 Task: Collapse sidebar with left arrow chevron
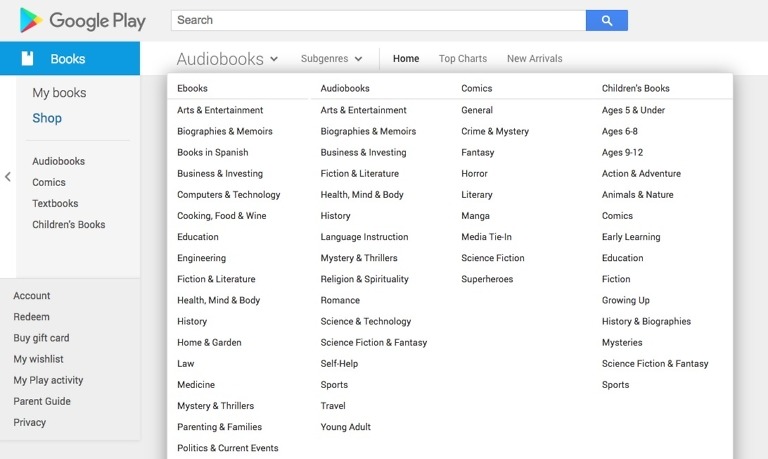tap(8, 177)
